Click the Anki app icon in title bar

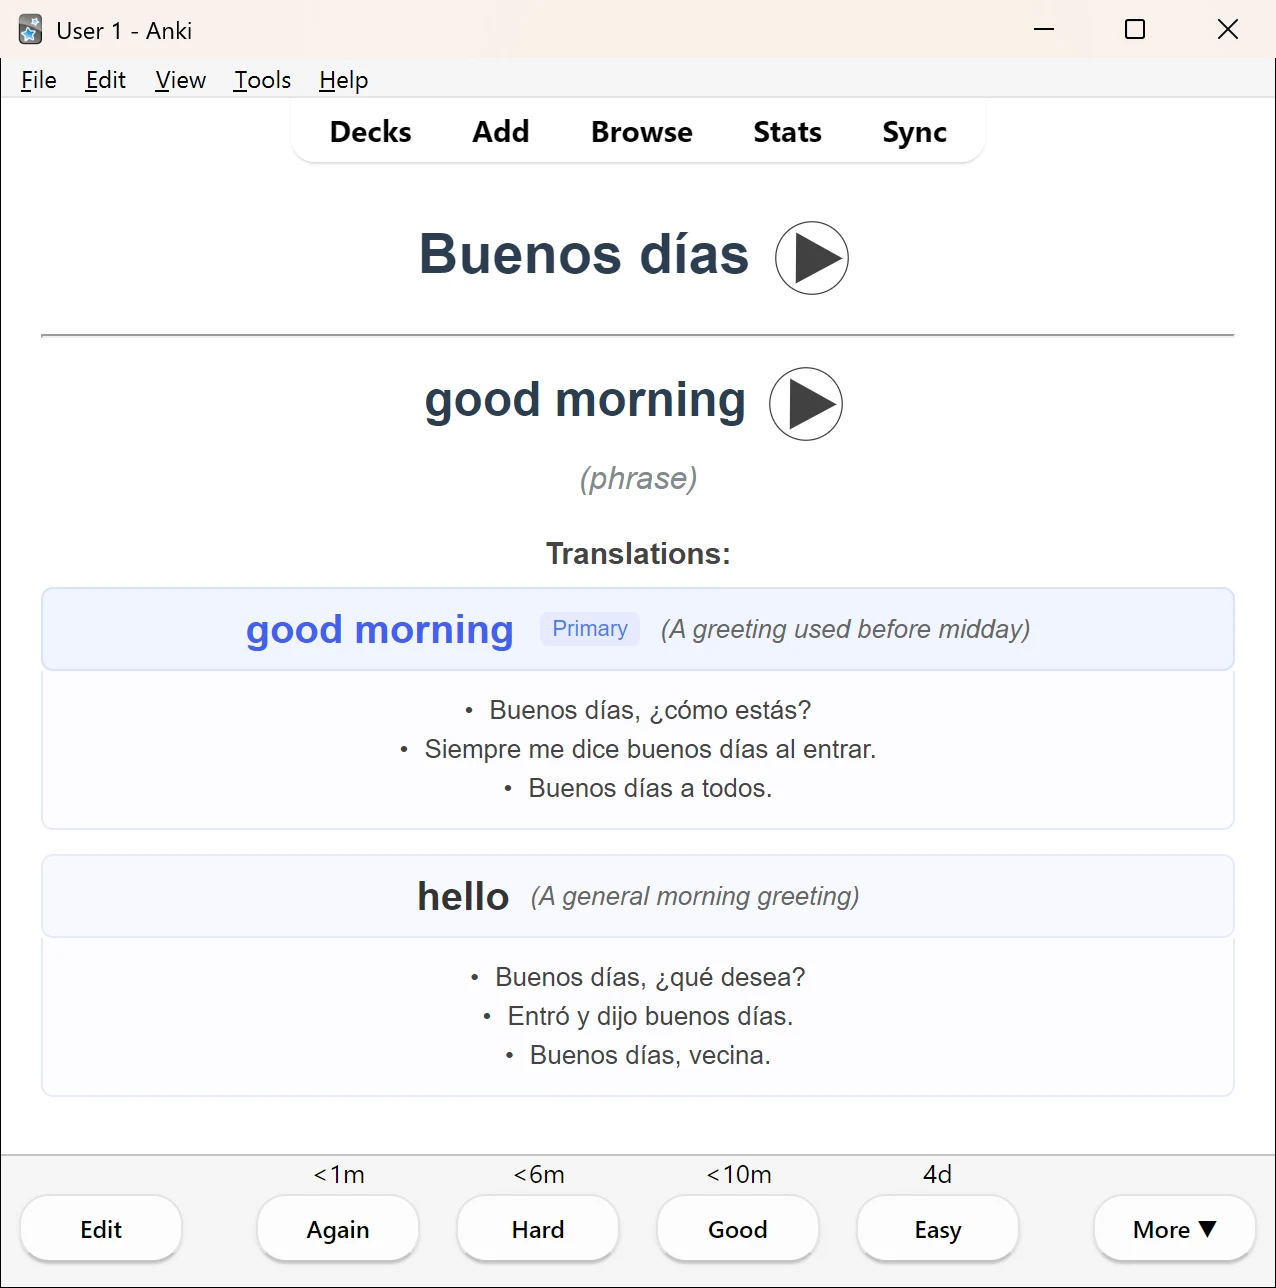coord(30,30)
